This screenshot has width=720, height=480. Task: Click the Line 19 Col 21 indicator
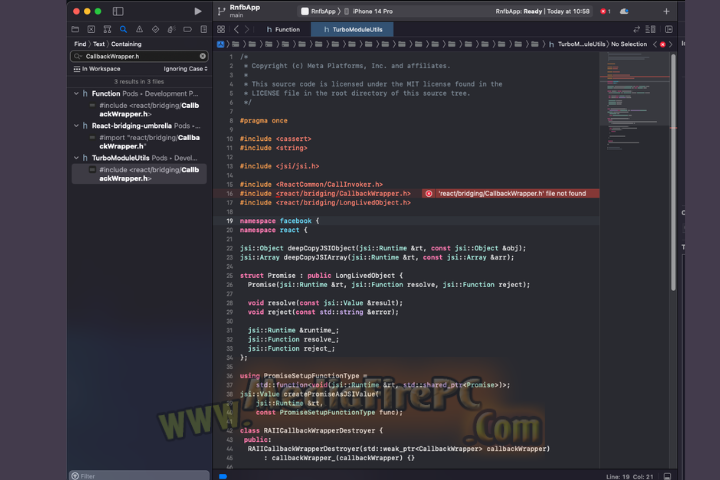[x=630, y=477]
